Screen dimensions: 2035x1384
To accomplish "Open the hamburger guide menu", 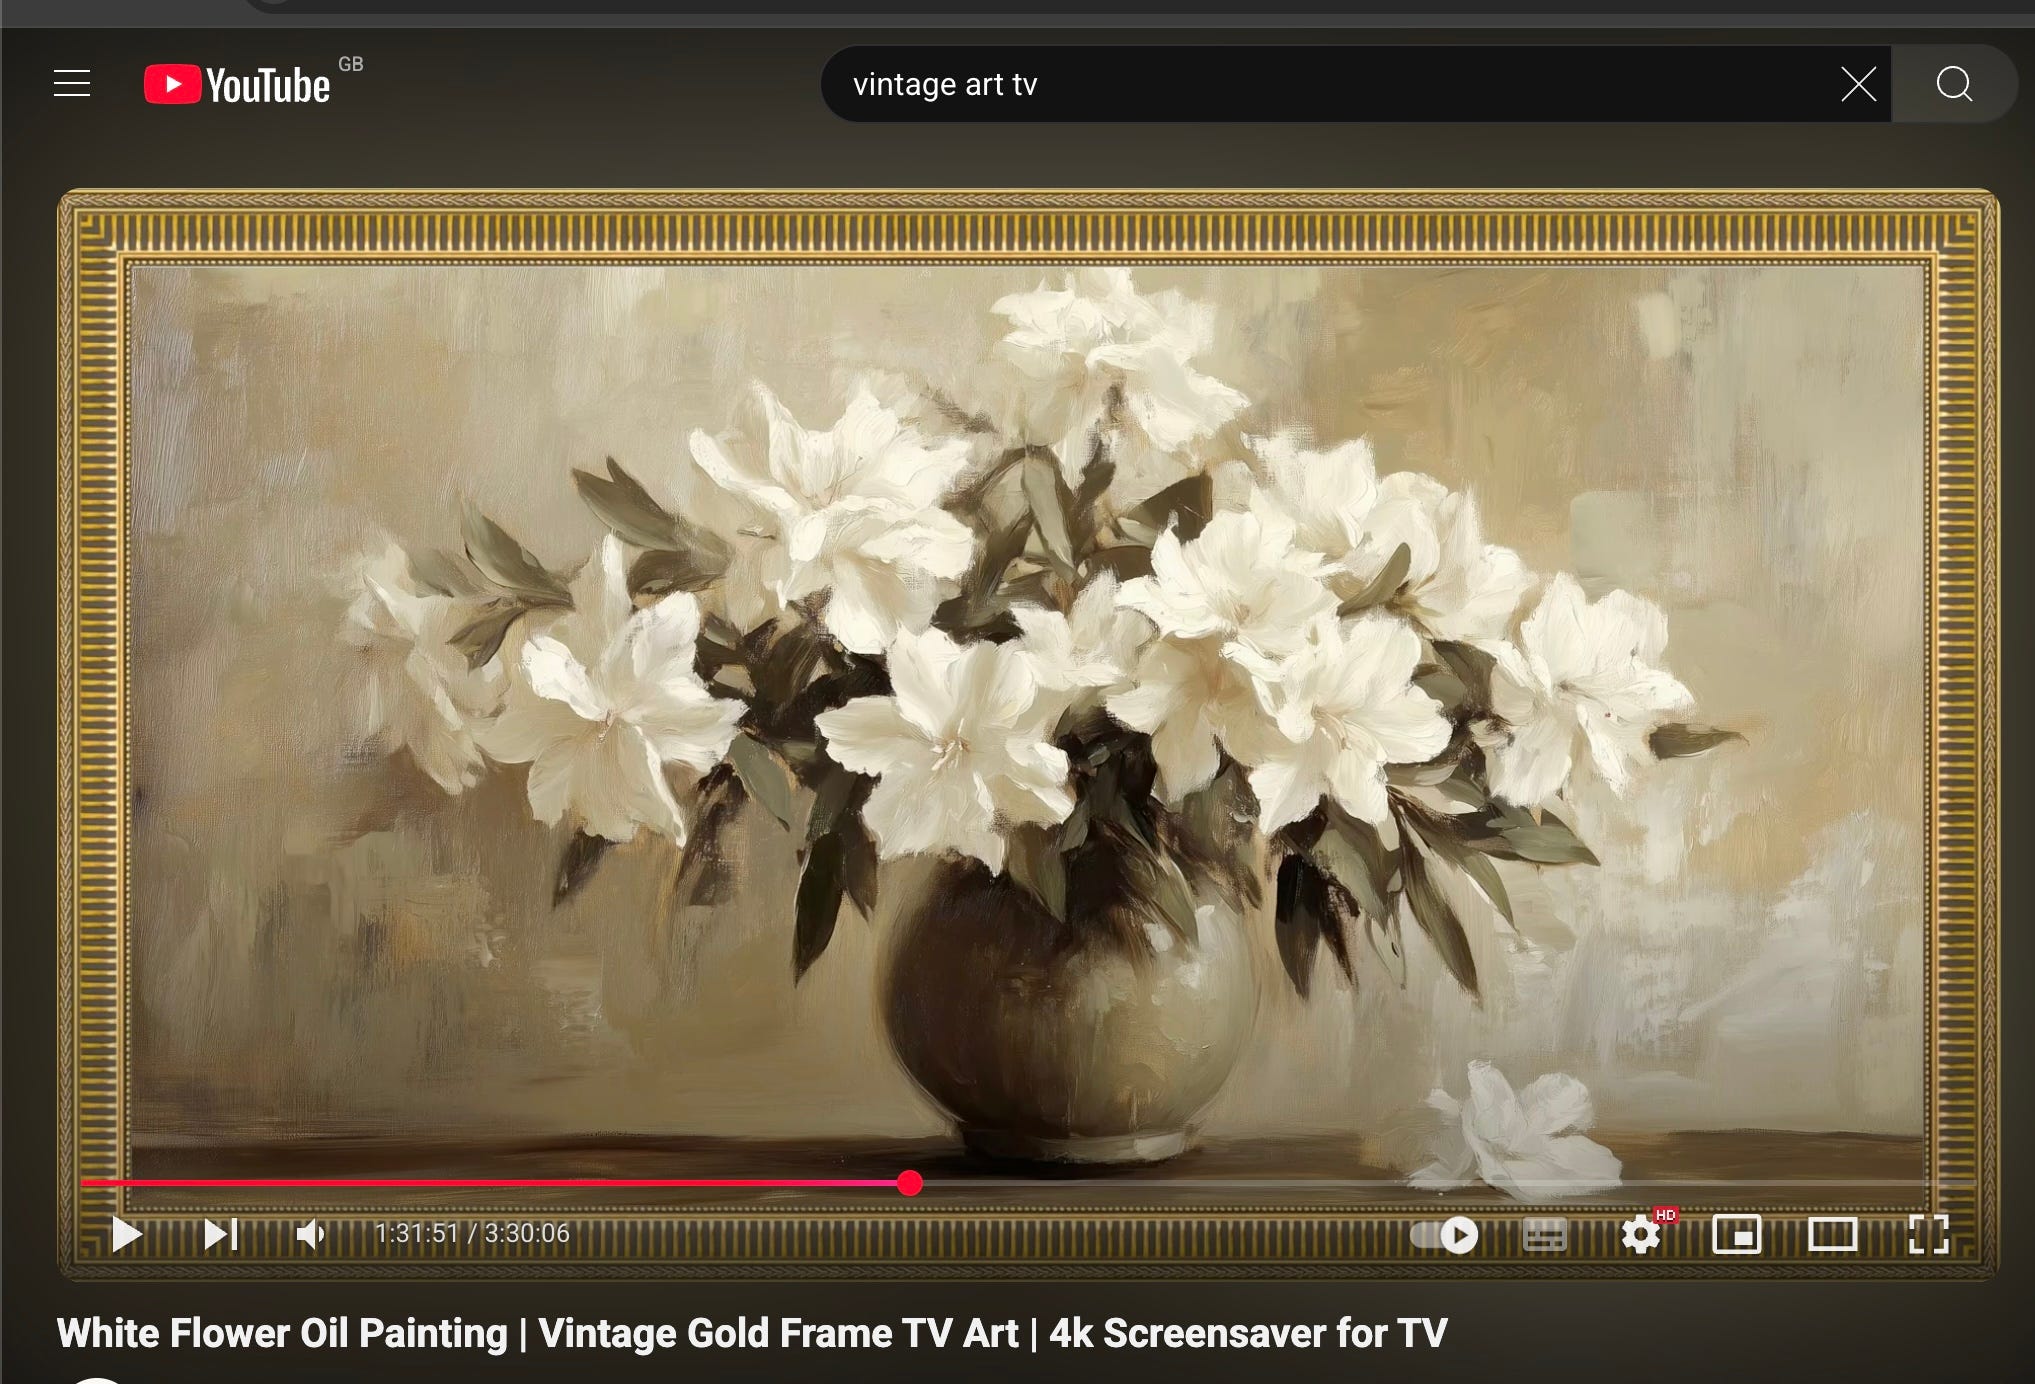I will pyautogui.click(x=72, y=84).
